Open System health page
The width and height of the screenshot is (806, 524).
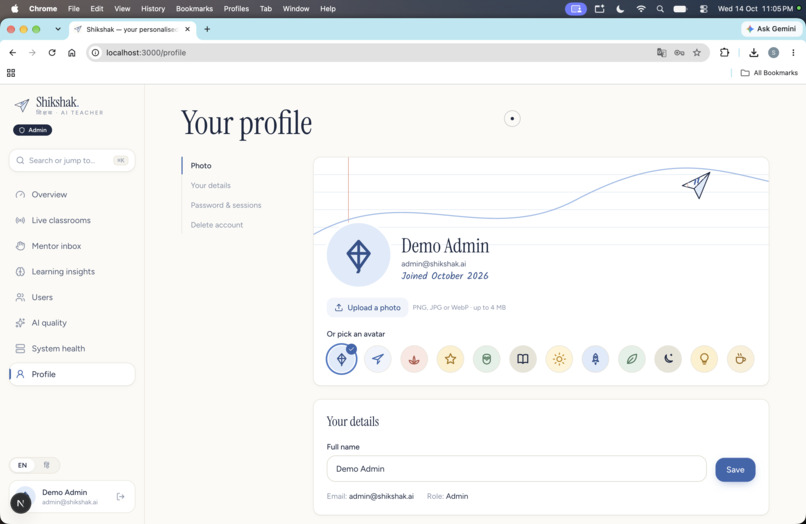72,349
